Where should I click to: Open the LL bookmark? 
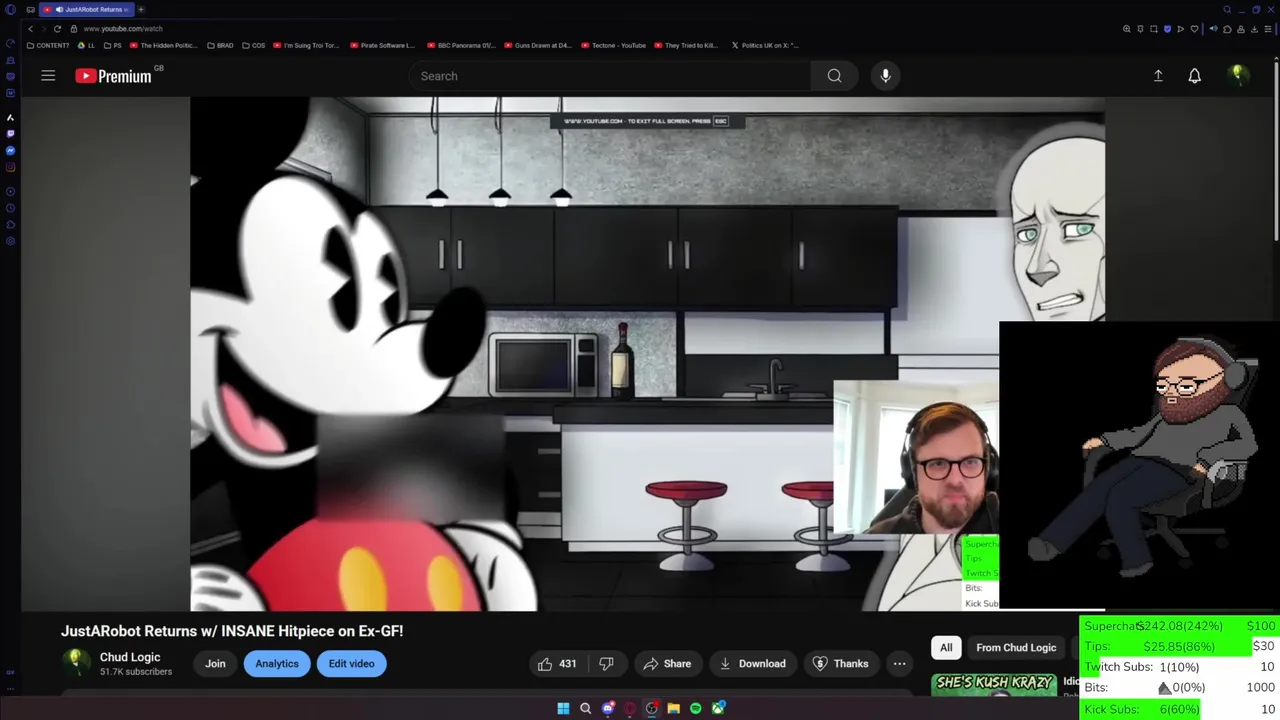(x=87, y=45)
